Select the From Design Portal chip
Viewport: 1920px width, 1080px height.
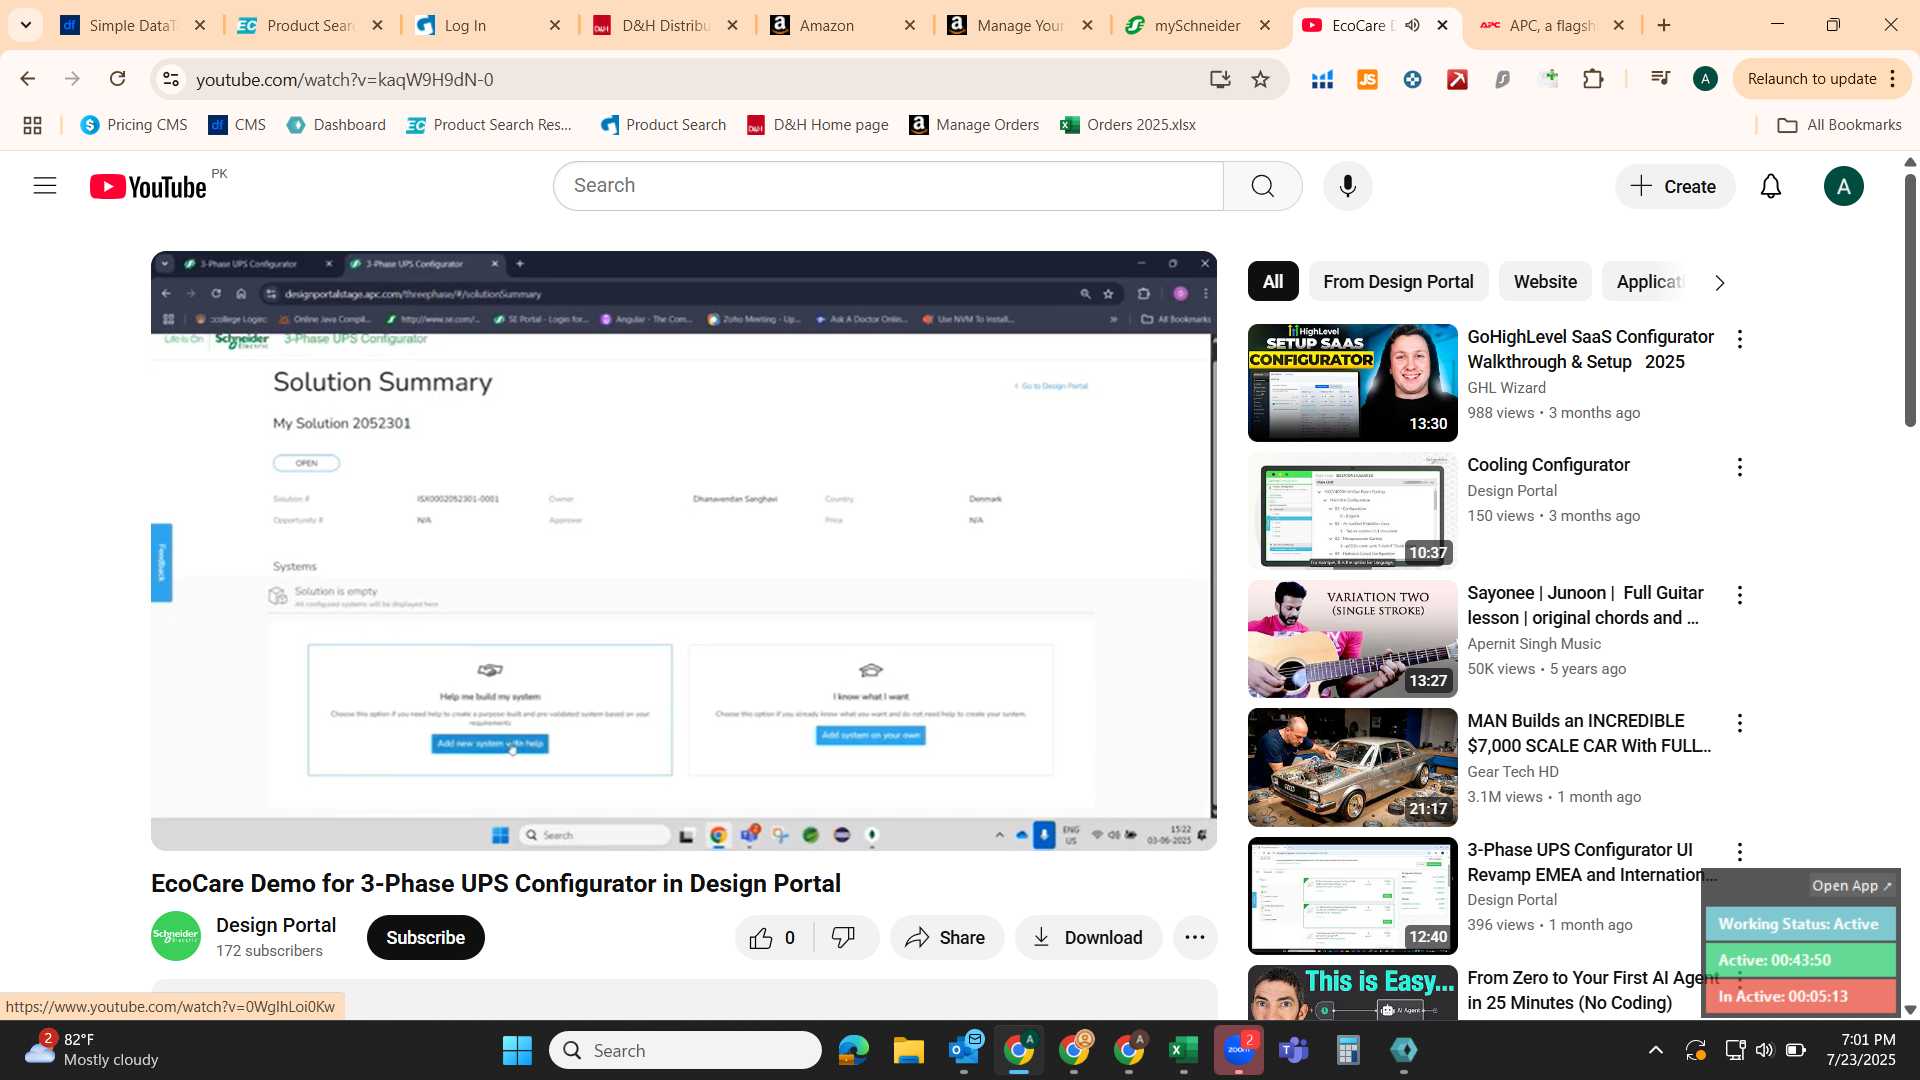point(1398,282)
